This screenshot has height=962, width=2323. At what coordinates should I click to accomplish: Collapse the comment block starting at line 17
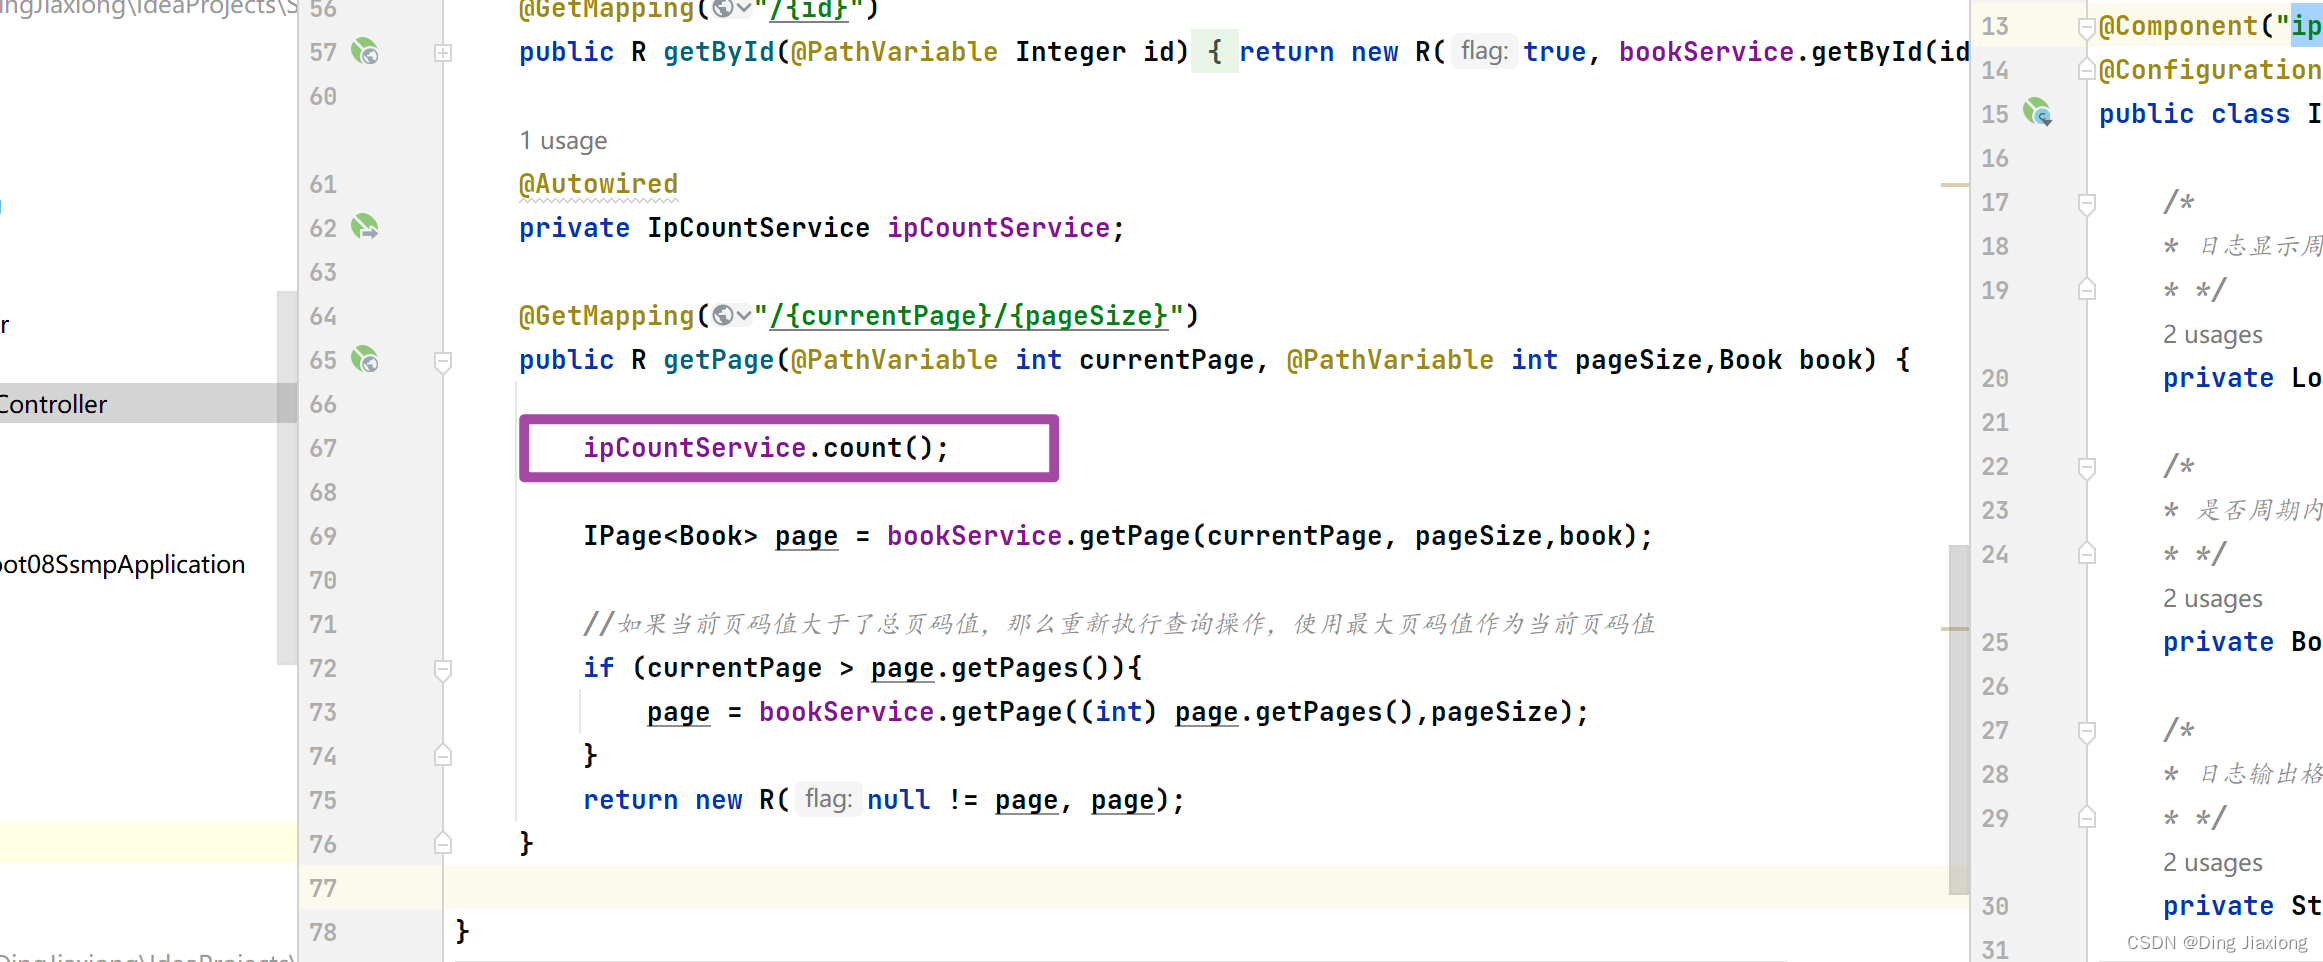click(x=2087, y=204)
